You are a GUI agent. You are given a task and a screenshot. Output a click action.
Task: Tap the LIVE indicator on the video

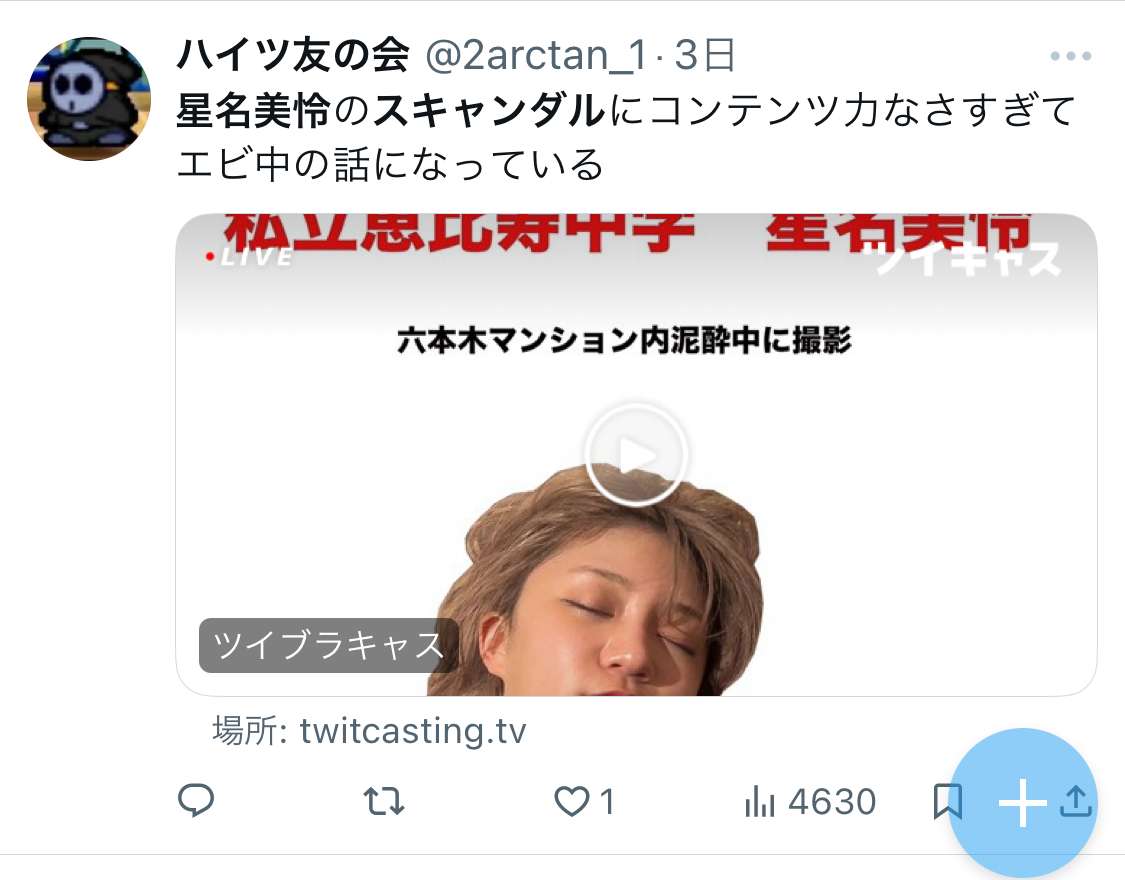(x=248, y=257)
